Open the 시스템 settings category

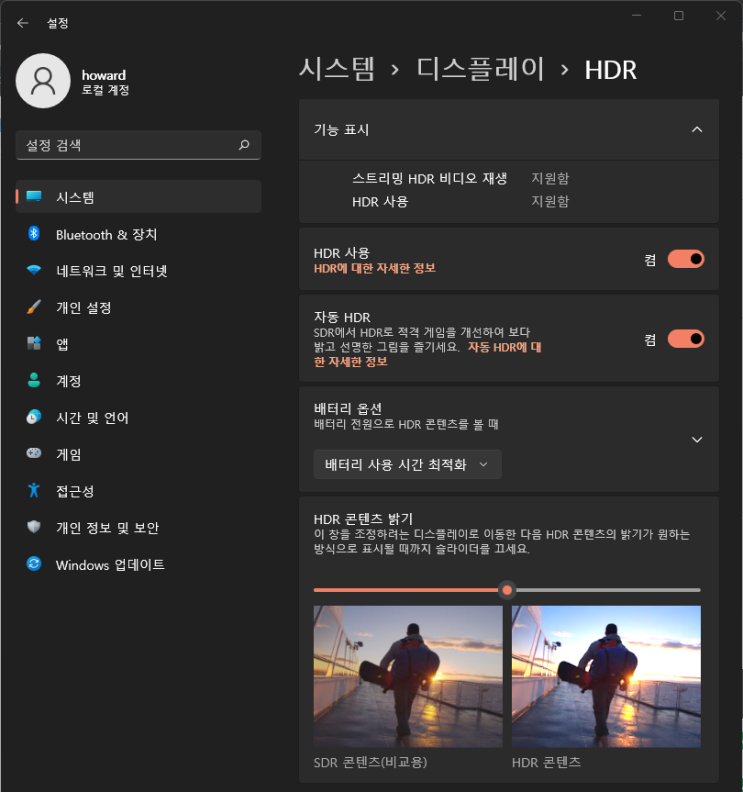click(138, 196)
